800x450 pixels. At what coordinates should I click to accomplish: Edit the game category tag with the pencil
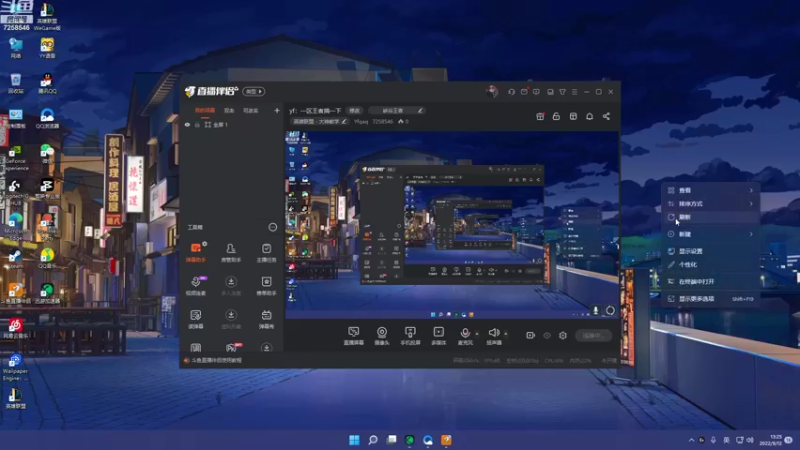coord(344,121)
